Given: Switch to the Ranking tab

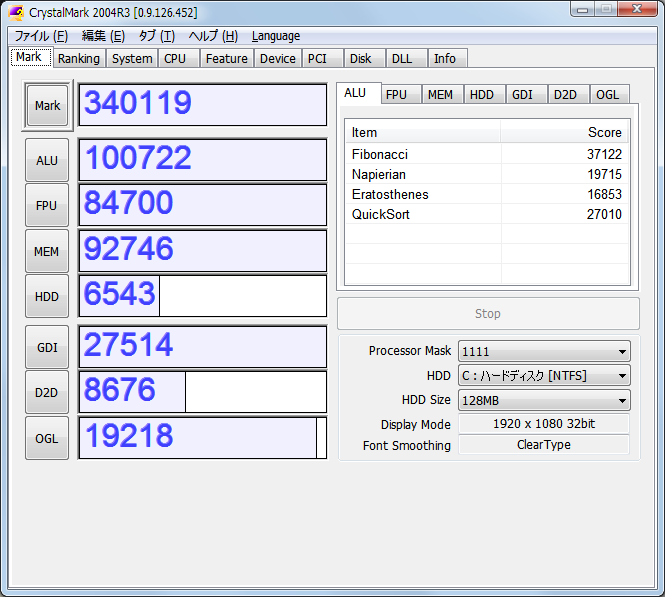Looking at the screenshot, I should 78,58.
